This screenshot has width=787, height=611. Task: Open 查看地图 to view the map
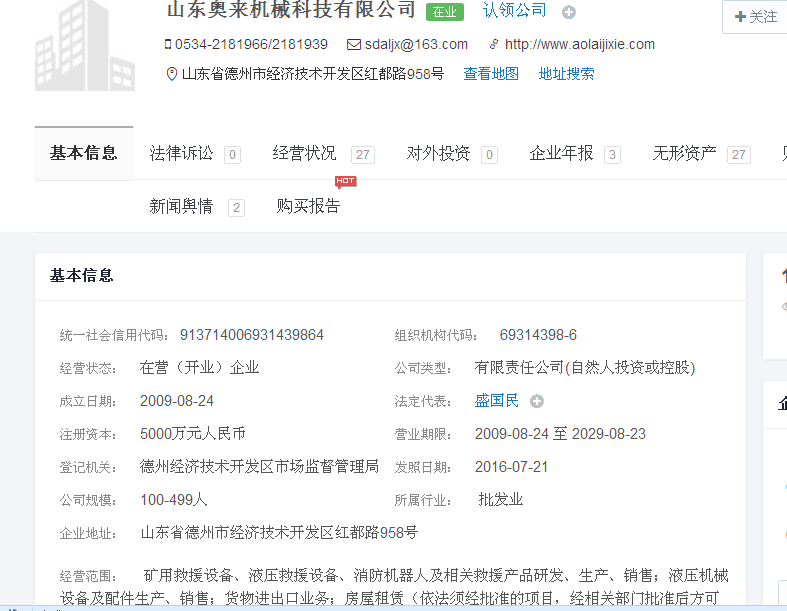pos(491,74)
